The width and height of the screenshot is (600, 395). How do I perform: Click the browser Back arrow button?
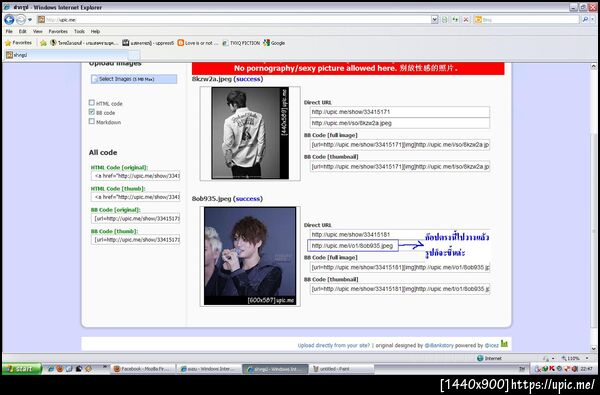pyautogui.click(x=9, y=19)
